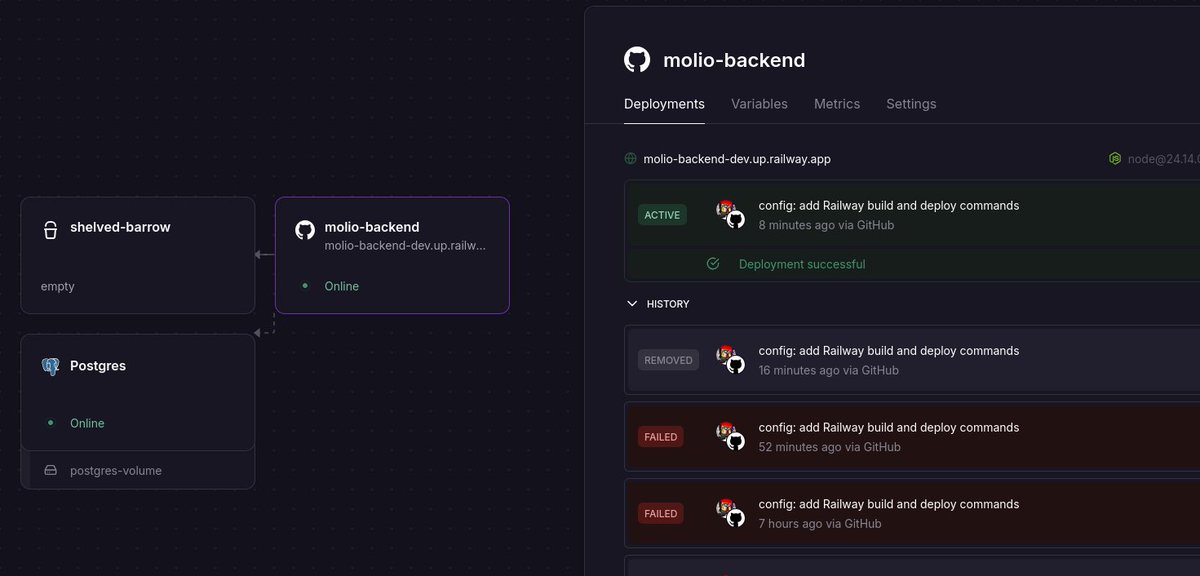Screen dimensions: 1200x576
Task: Click the checkmark icon beside Deployment successful
Action: (713, 264)
